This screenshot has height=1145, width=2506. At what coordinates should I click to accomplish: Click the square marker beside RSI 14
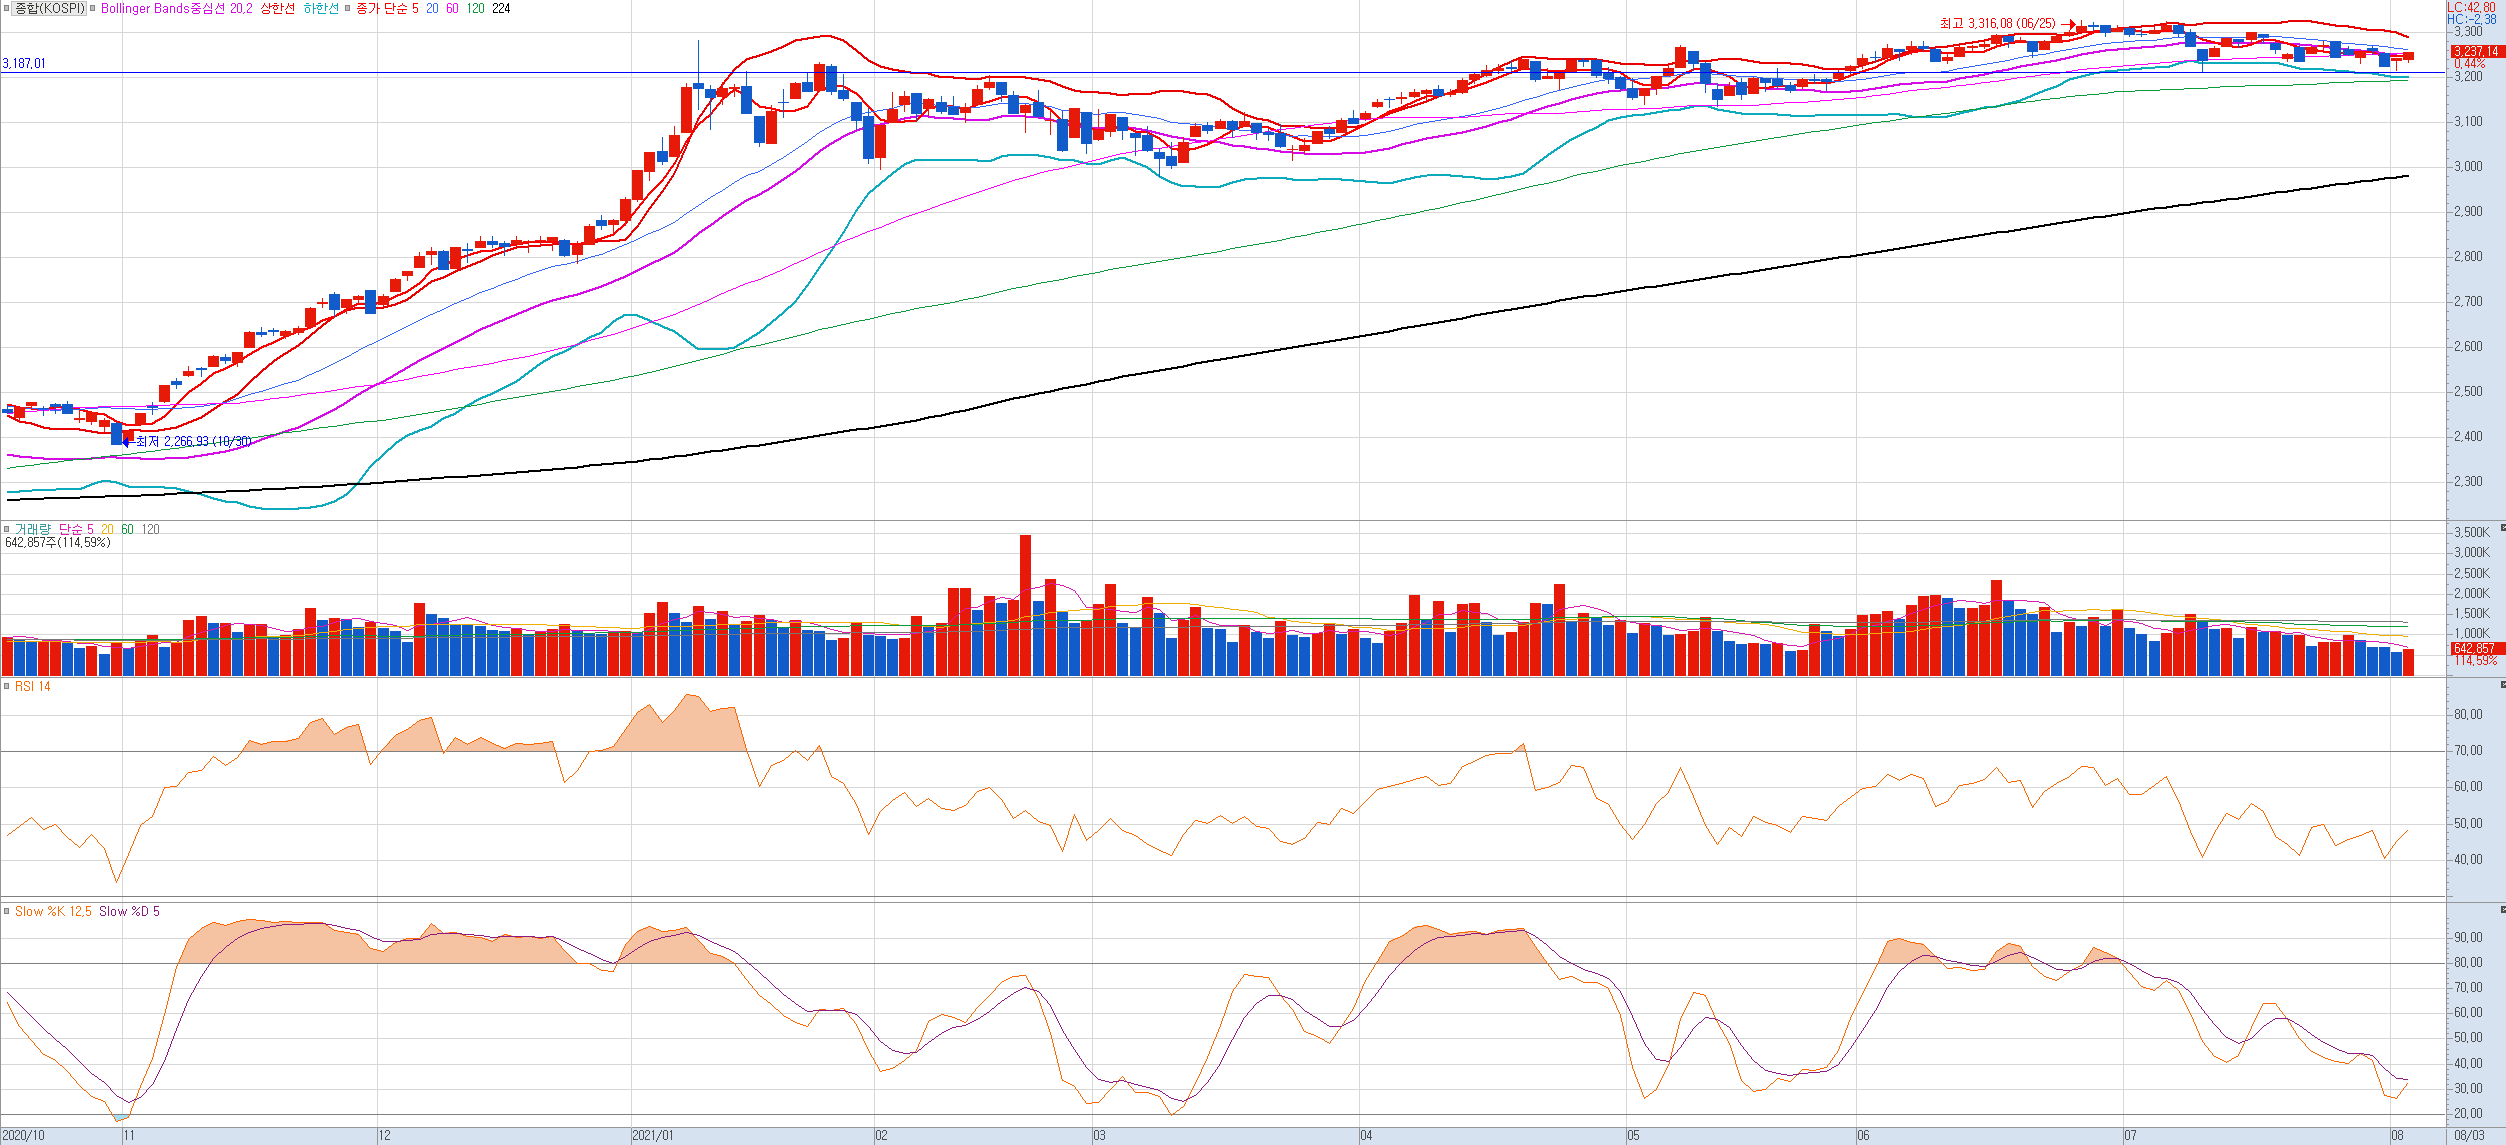click(x=6, y=686)
